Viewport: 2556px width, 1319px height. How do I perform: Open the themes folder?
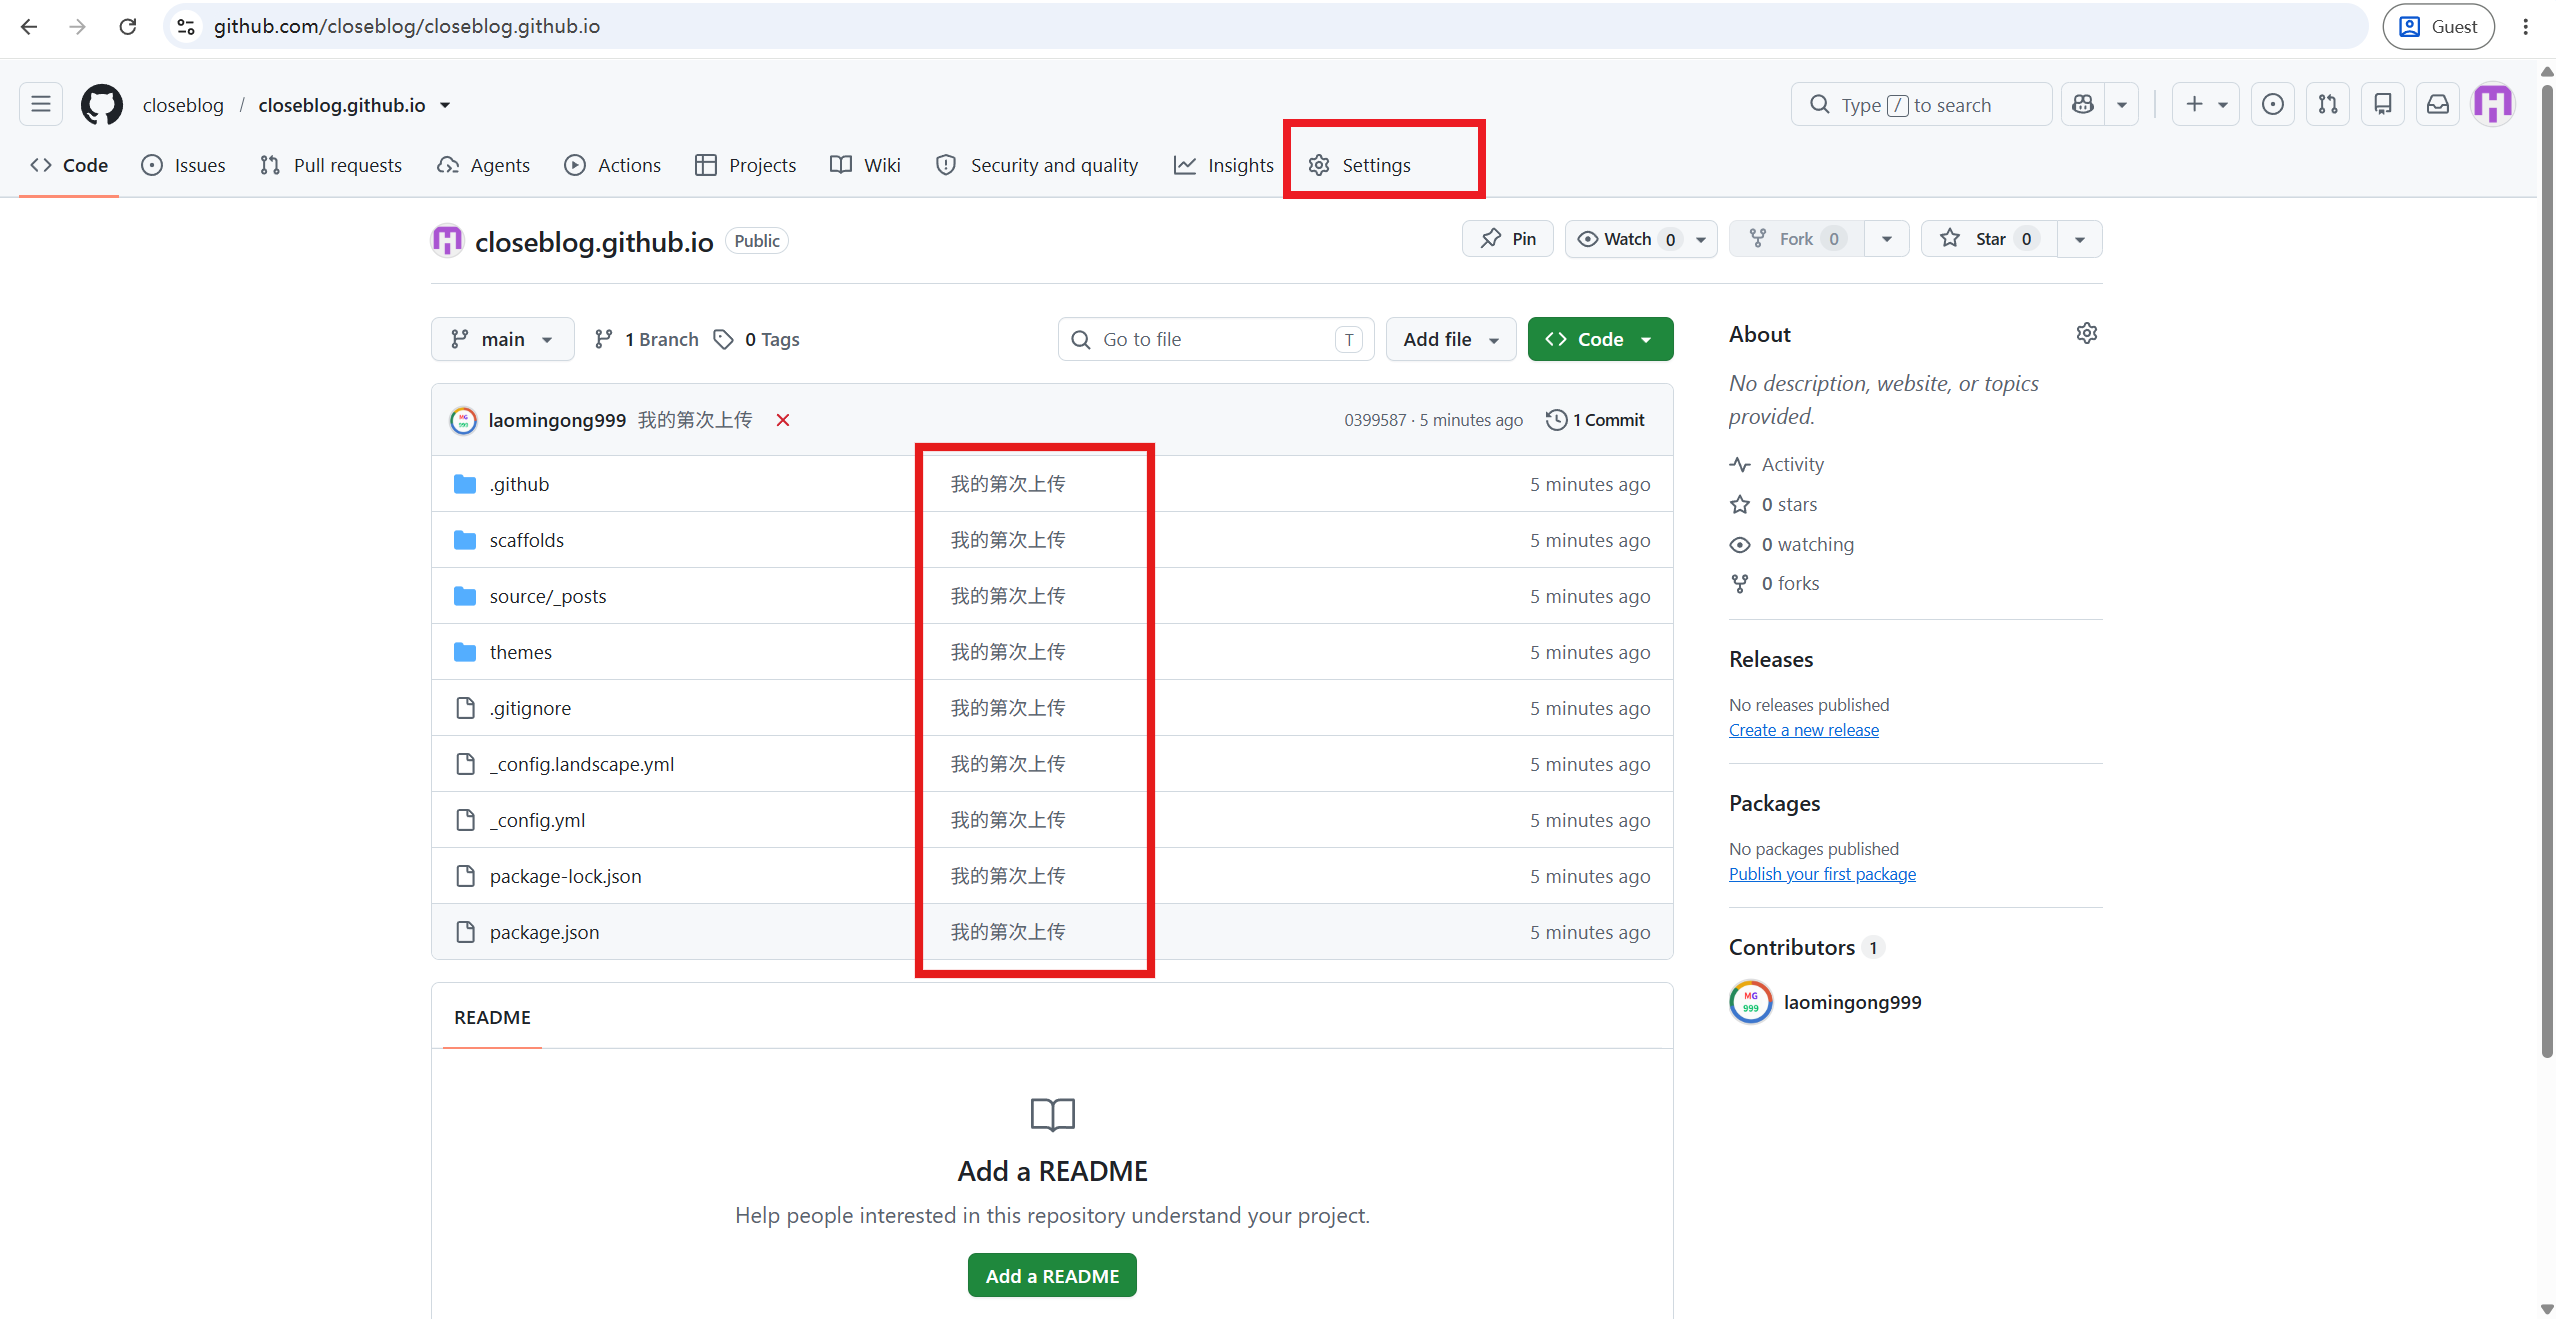[521, 652]
